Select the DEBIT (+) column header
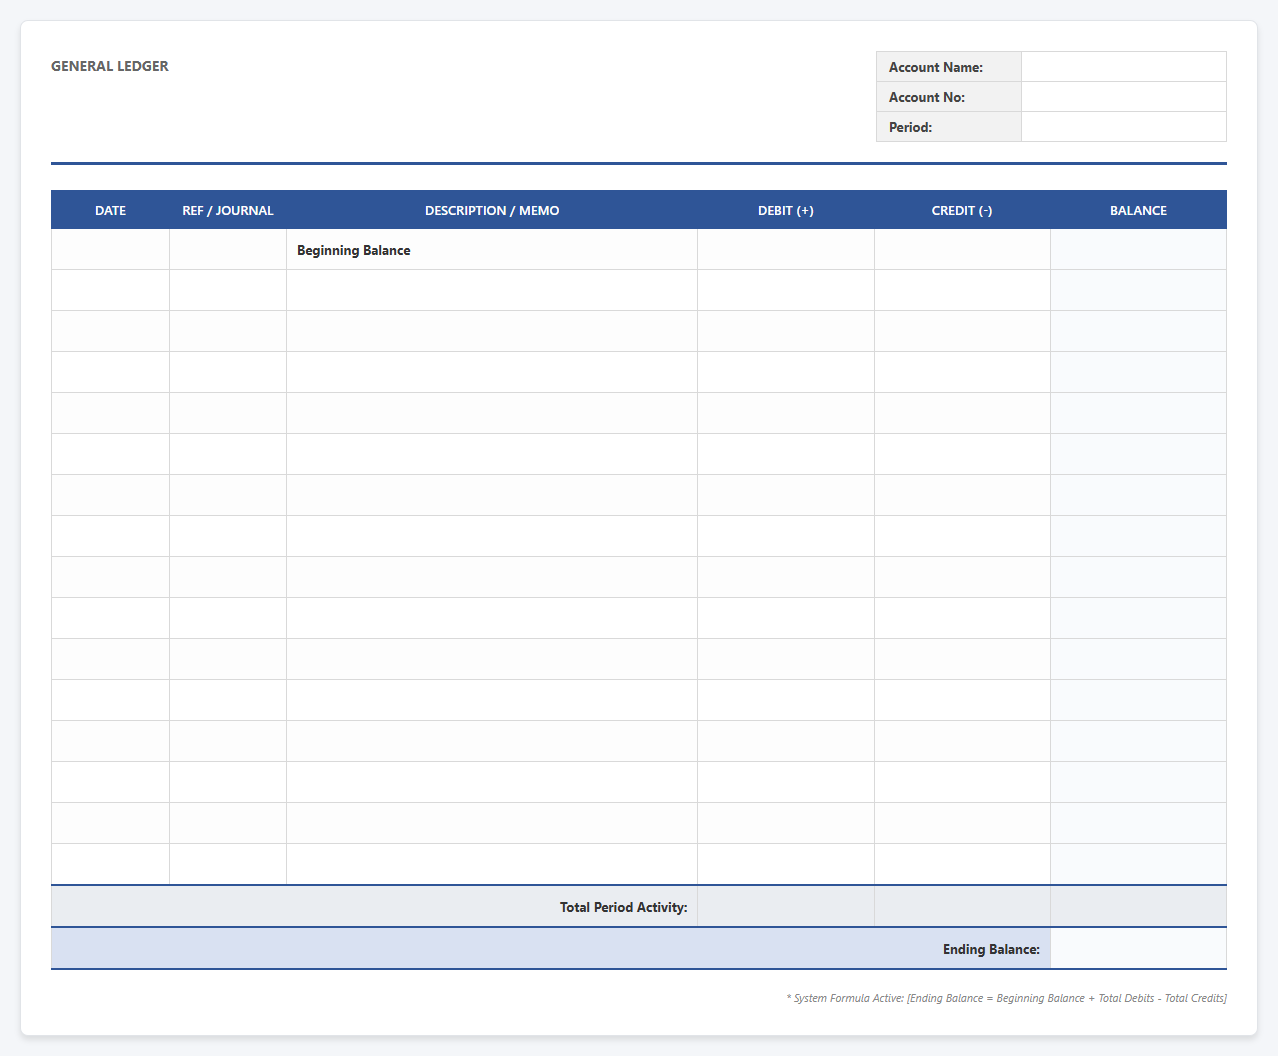1278x1056 pixels. [786, 210]
